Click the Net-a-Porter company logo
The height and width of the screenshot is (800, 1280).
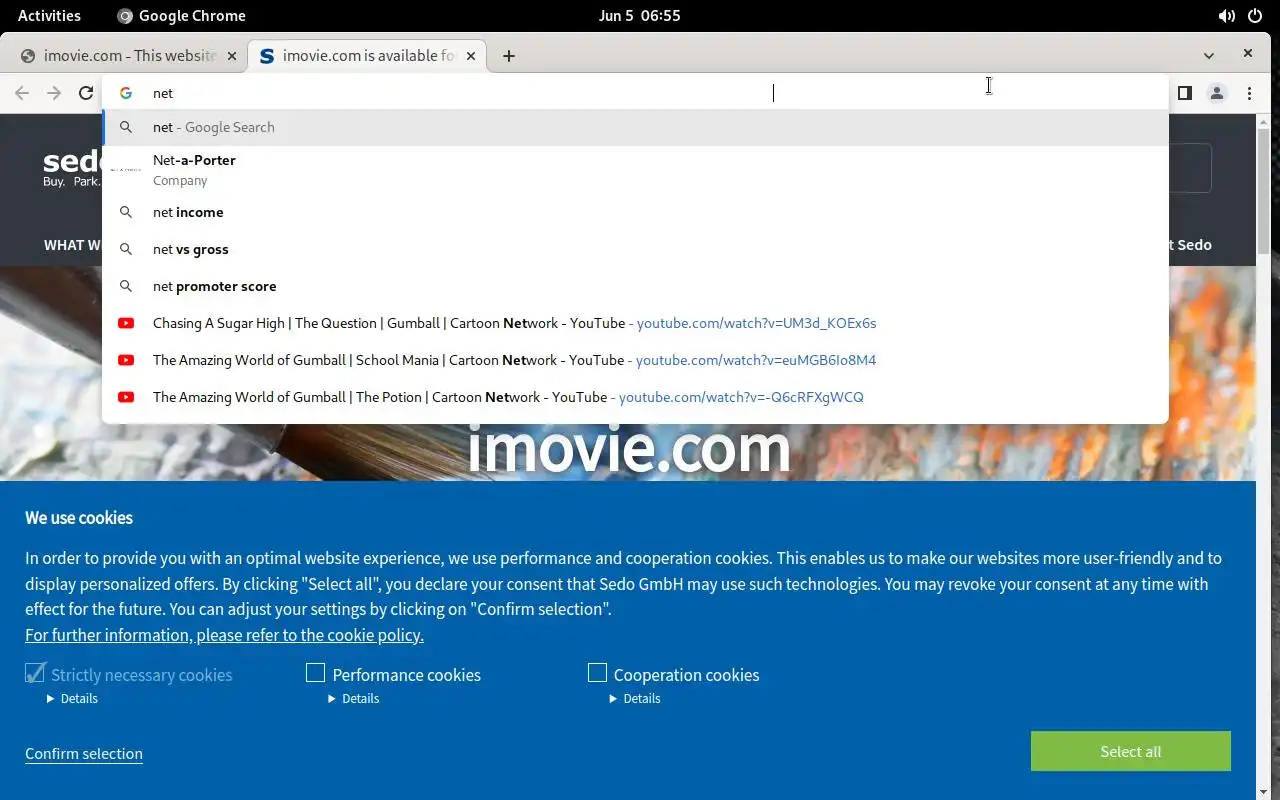pos(126,169)
